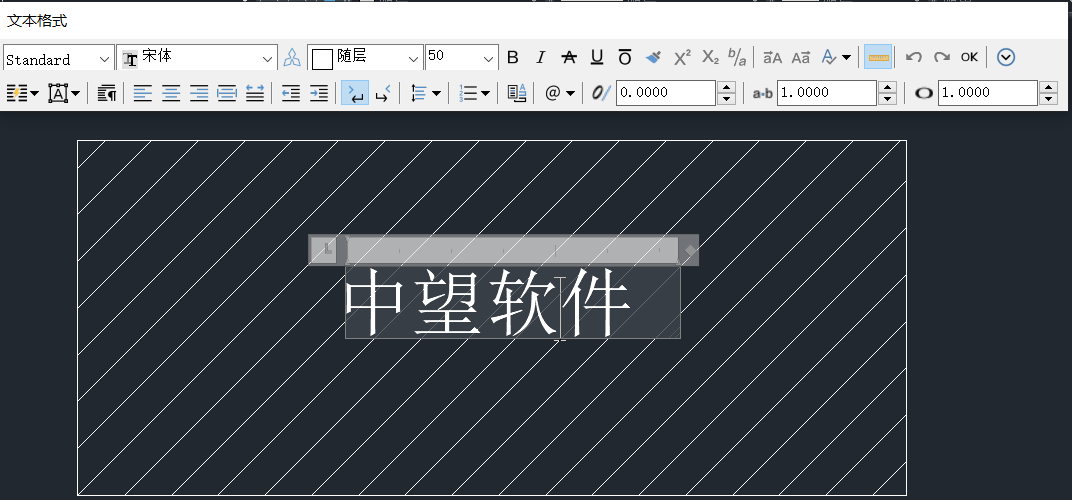Decrease the width factor value
The height and width of the screenshot is (500, 1072).
pyautogui.click(x=1048, y=99)
